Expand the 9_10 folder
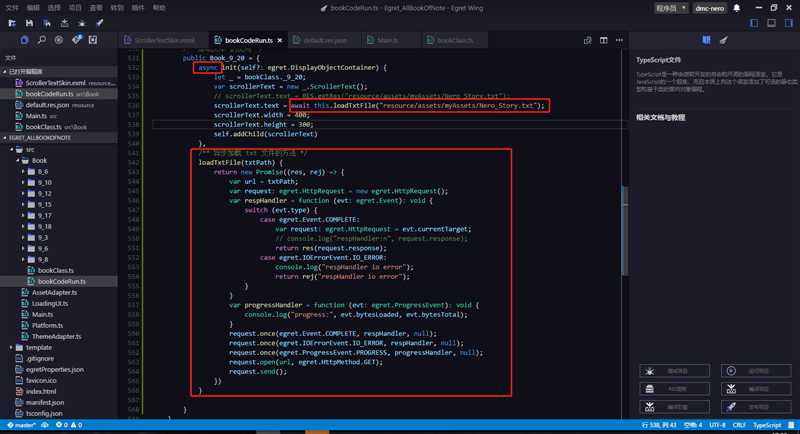Screen dimensions: 800x434 point(23,183)
